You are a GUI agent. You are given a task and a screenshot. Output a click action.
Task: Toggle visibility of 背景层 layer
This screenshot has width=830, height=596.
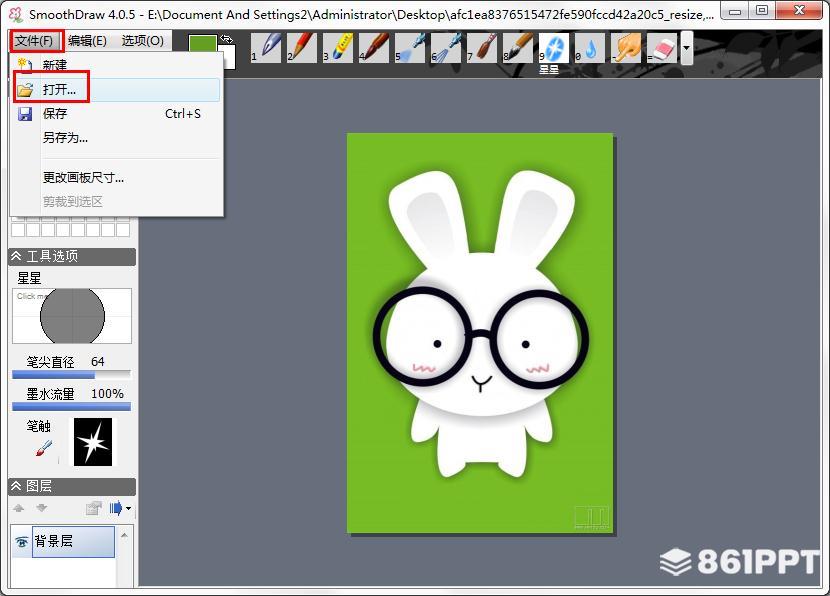click(x=22, y=541)
